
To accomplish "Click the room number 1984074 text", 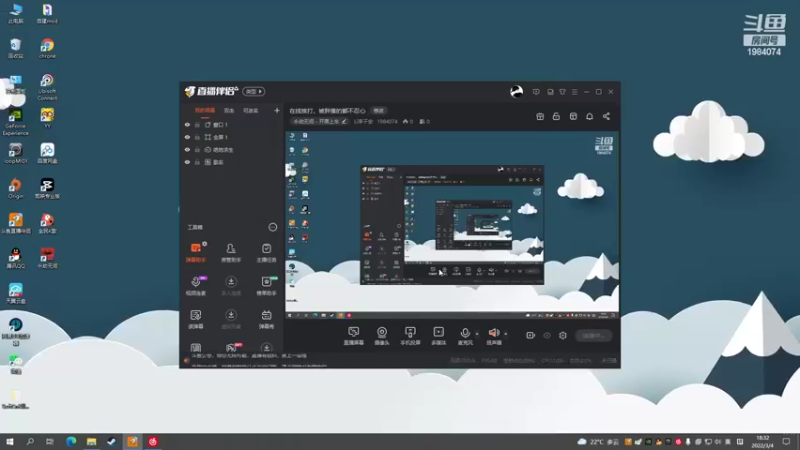I will [x=387, y=121].
